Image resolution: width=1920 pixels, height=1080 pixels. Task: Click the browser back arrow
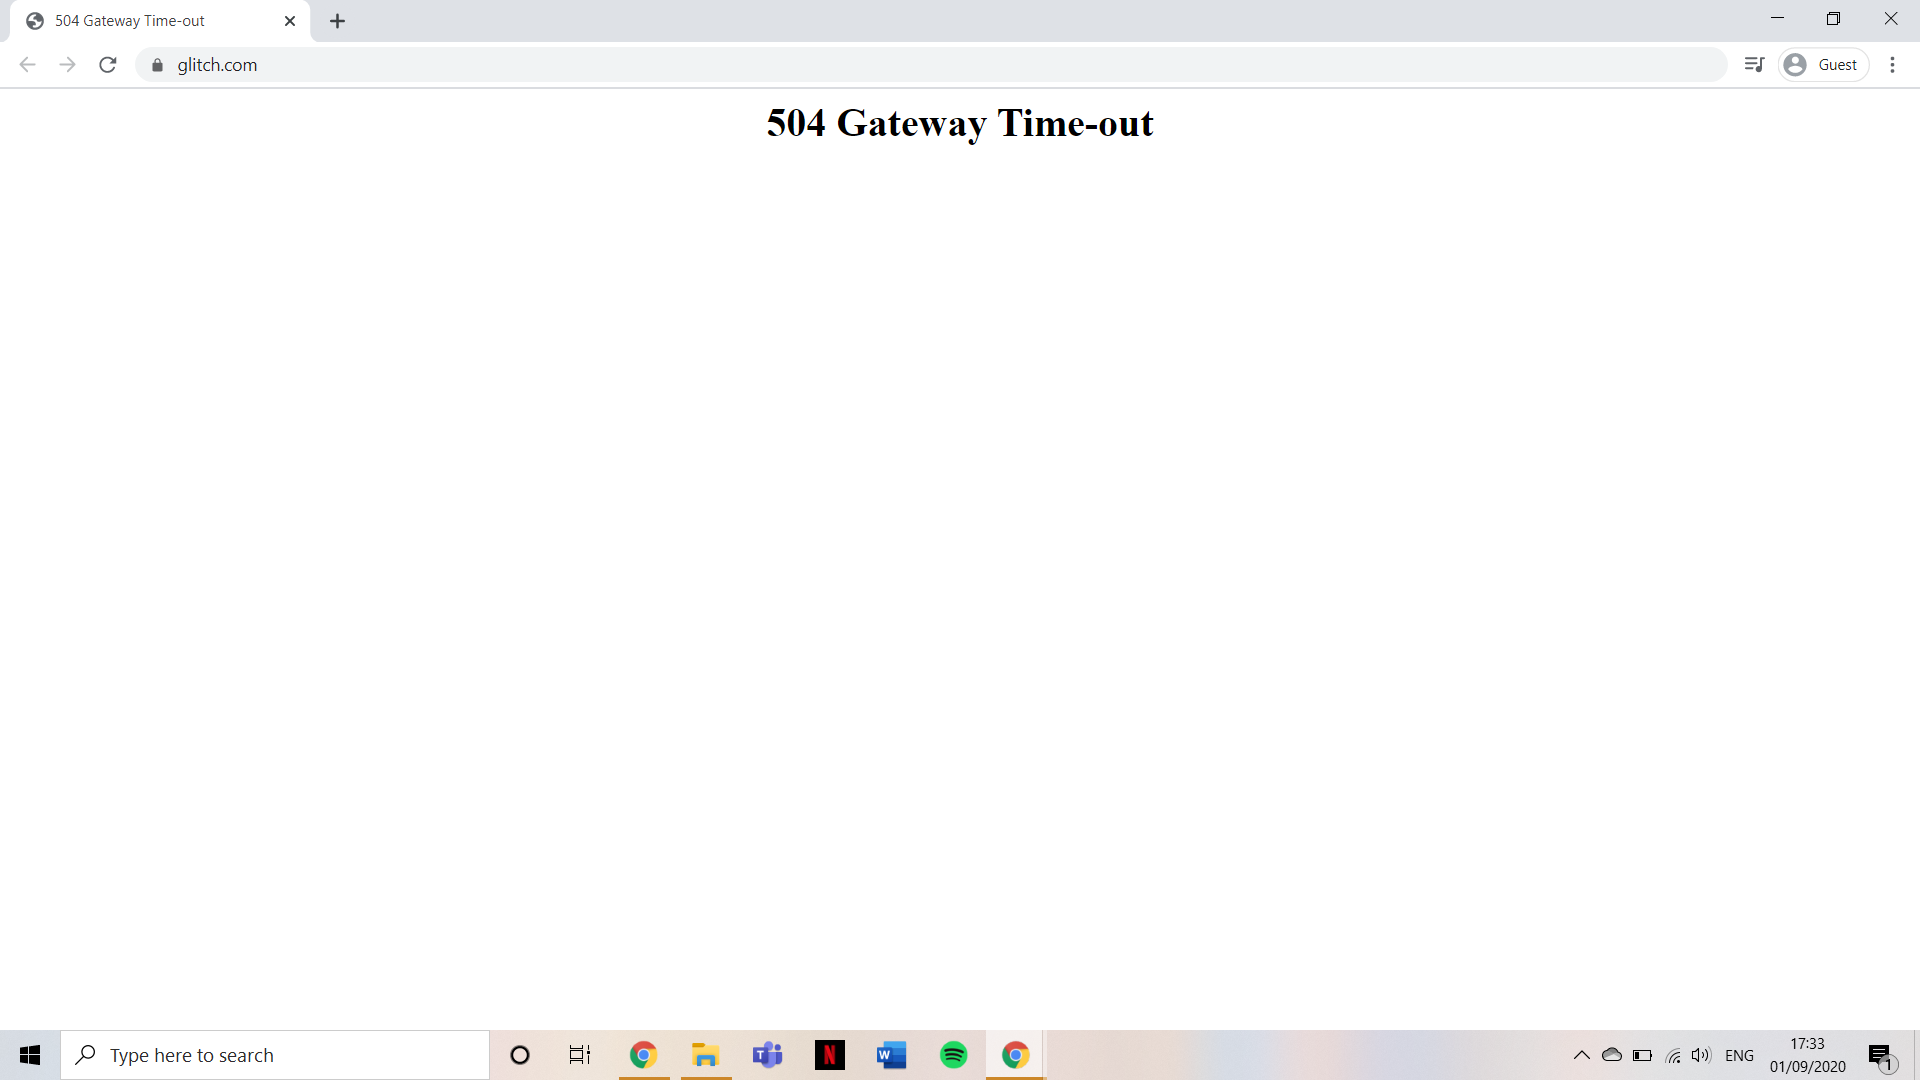coord(28,65)
